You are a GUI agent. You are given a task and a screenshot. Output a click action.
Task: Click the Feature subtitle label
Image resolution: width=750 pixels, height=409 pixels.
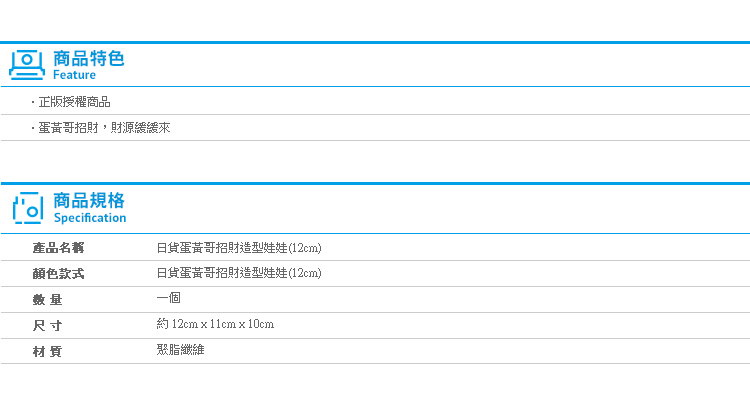[74, 75]
